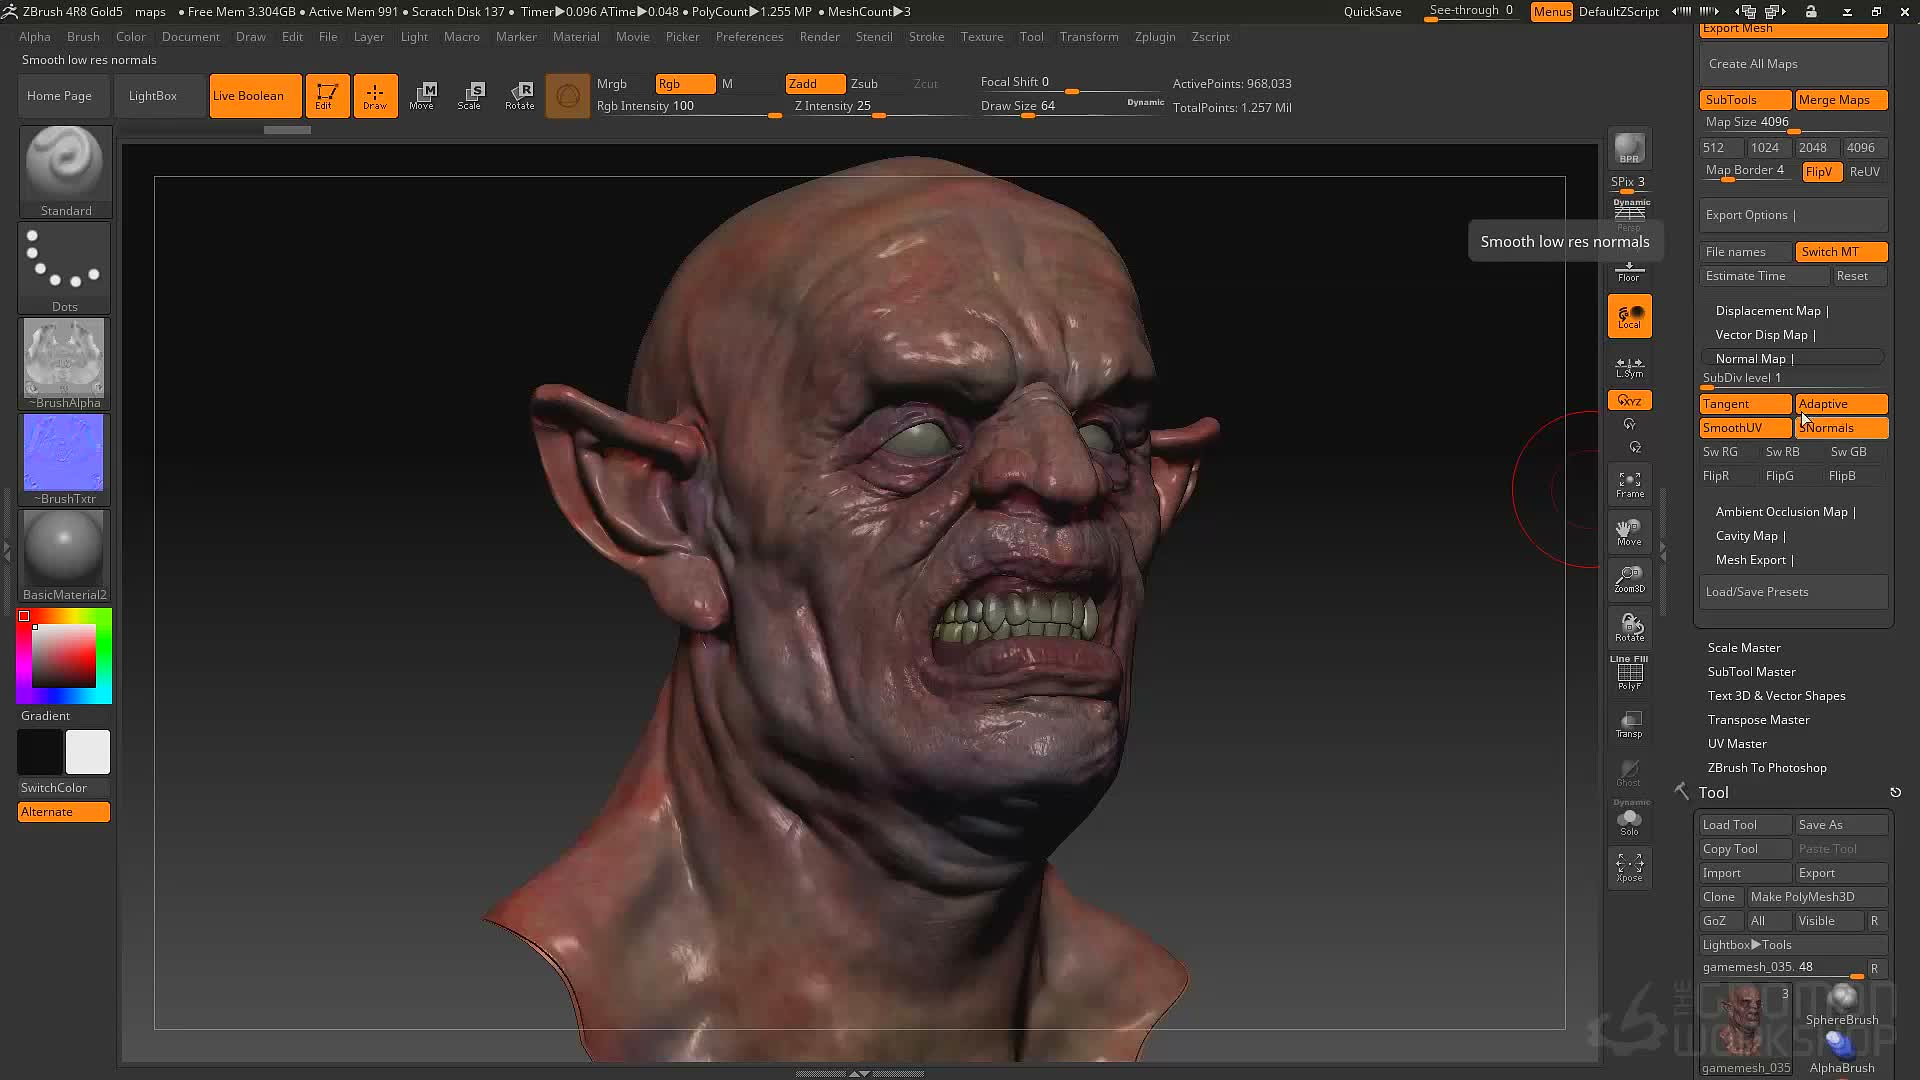Viewport: 1920px width, 1080px height.
Task: Select the Scale transform tool
Action: [469, 96]
